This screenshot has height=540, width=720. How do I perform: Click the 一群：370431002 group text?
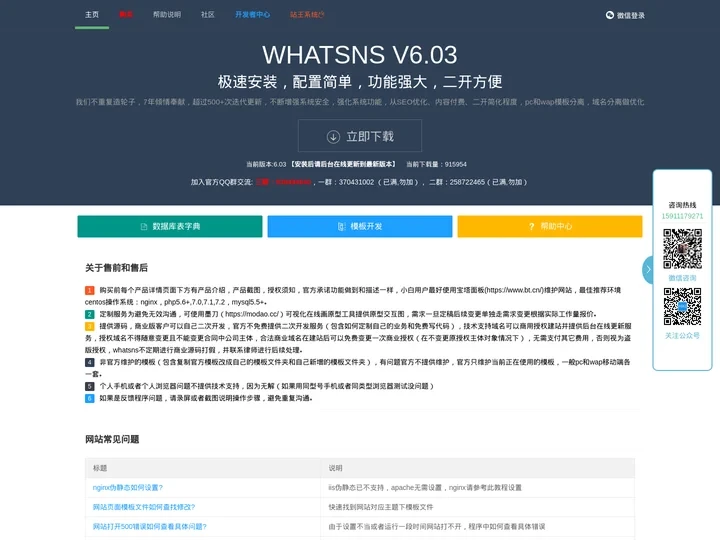point(369,182)
